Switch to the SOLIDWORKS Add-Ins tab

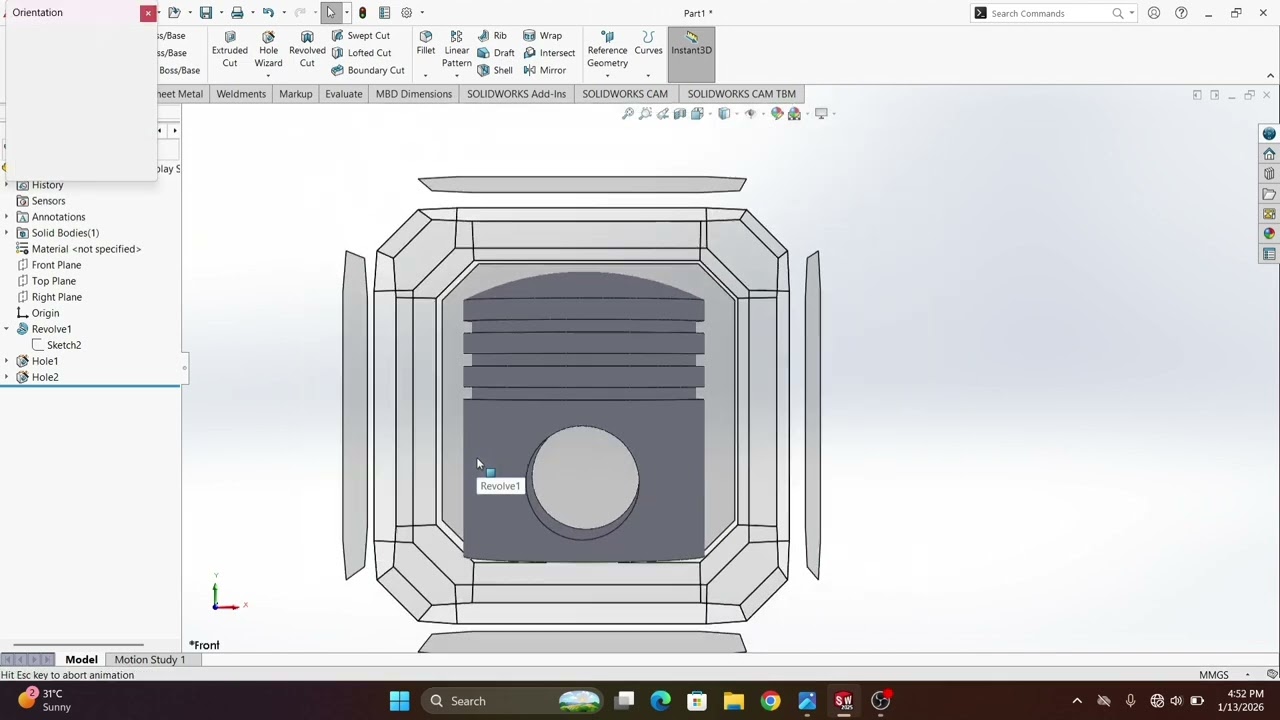516,94
